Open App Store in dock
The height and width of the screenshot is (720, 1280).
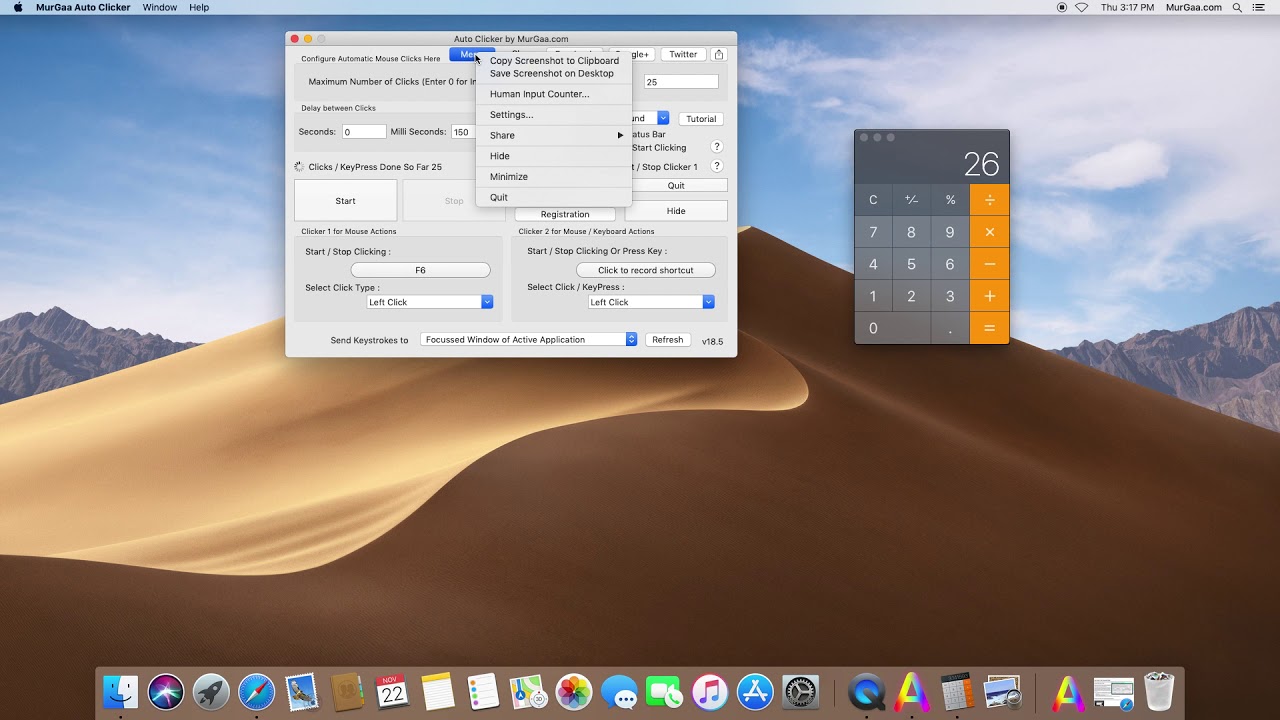(x=755, y=692)
